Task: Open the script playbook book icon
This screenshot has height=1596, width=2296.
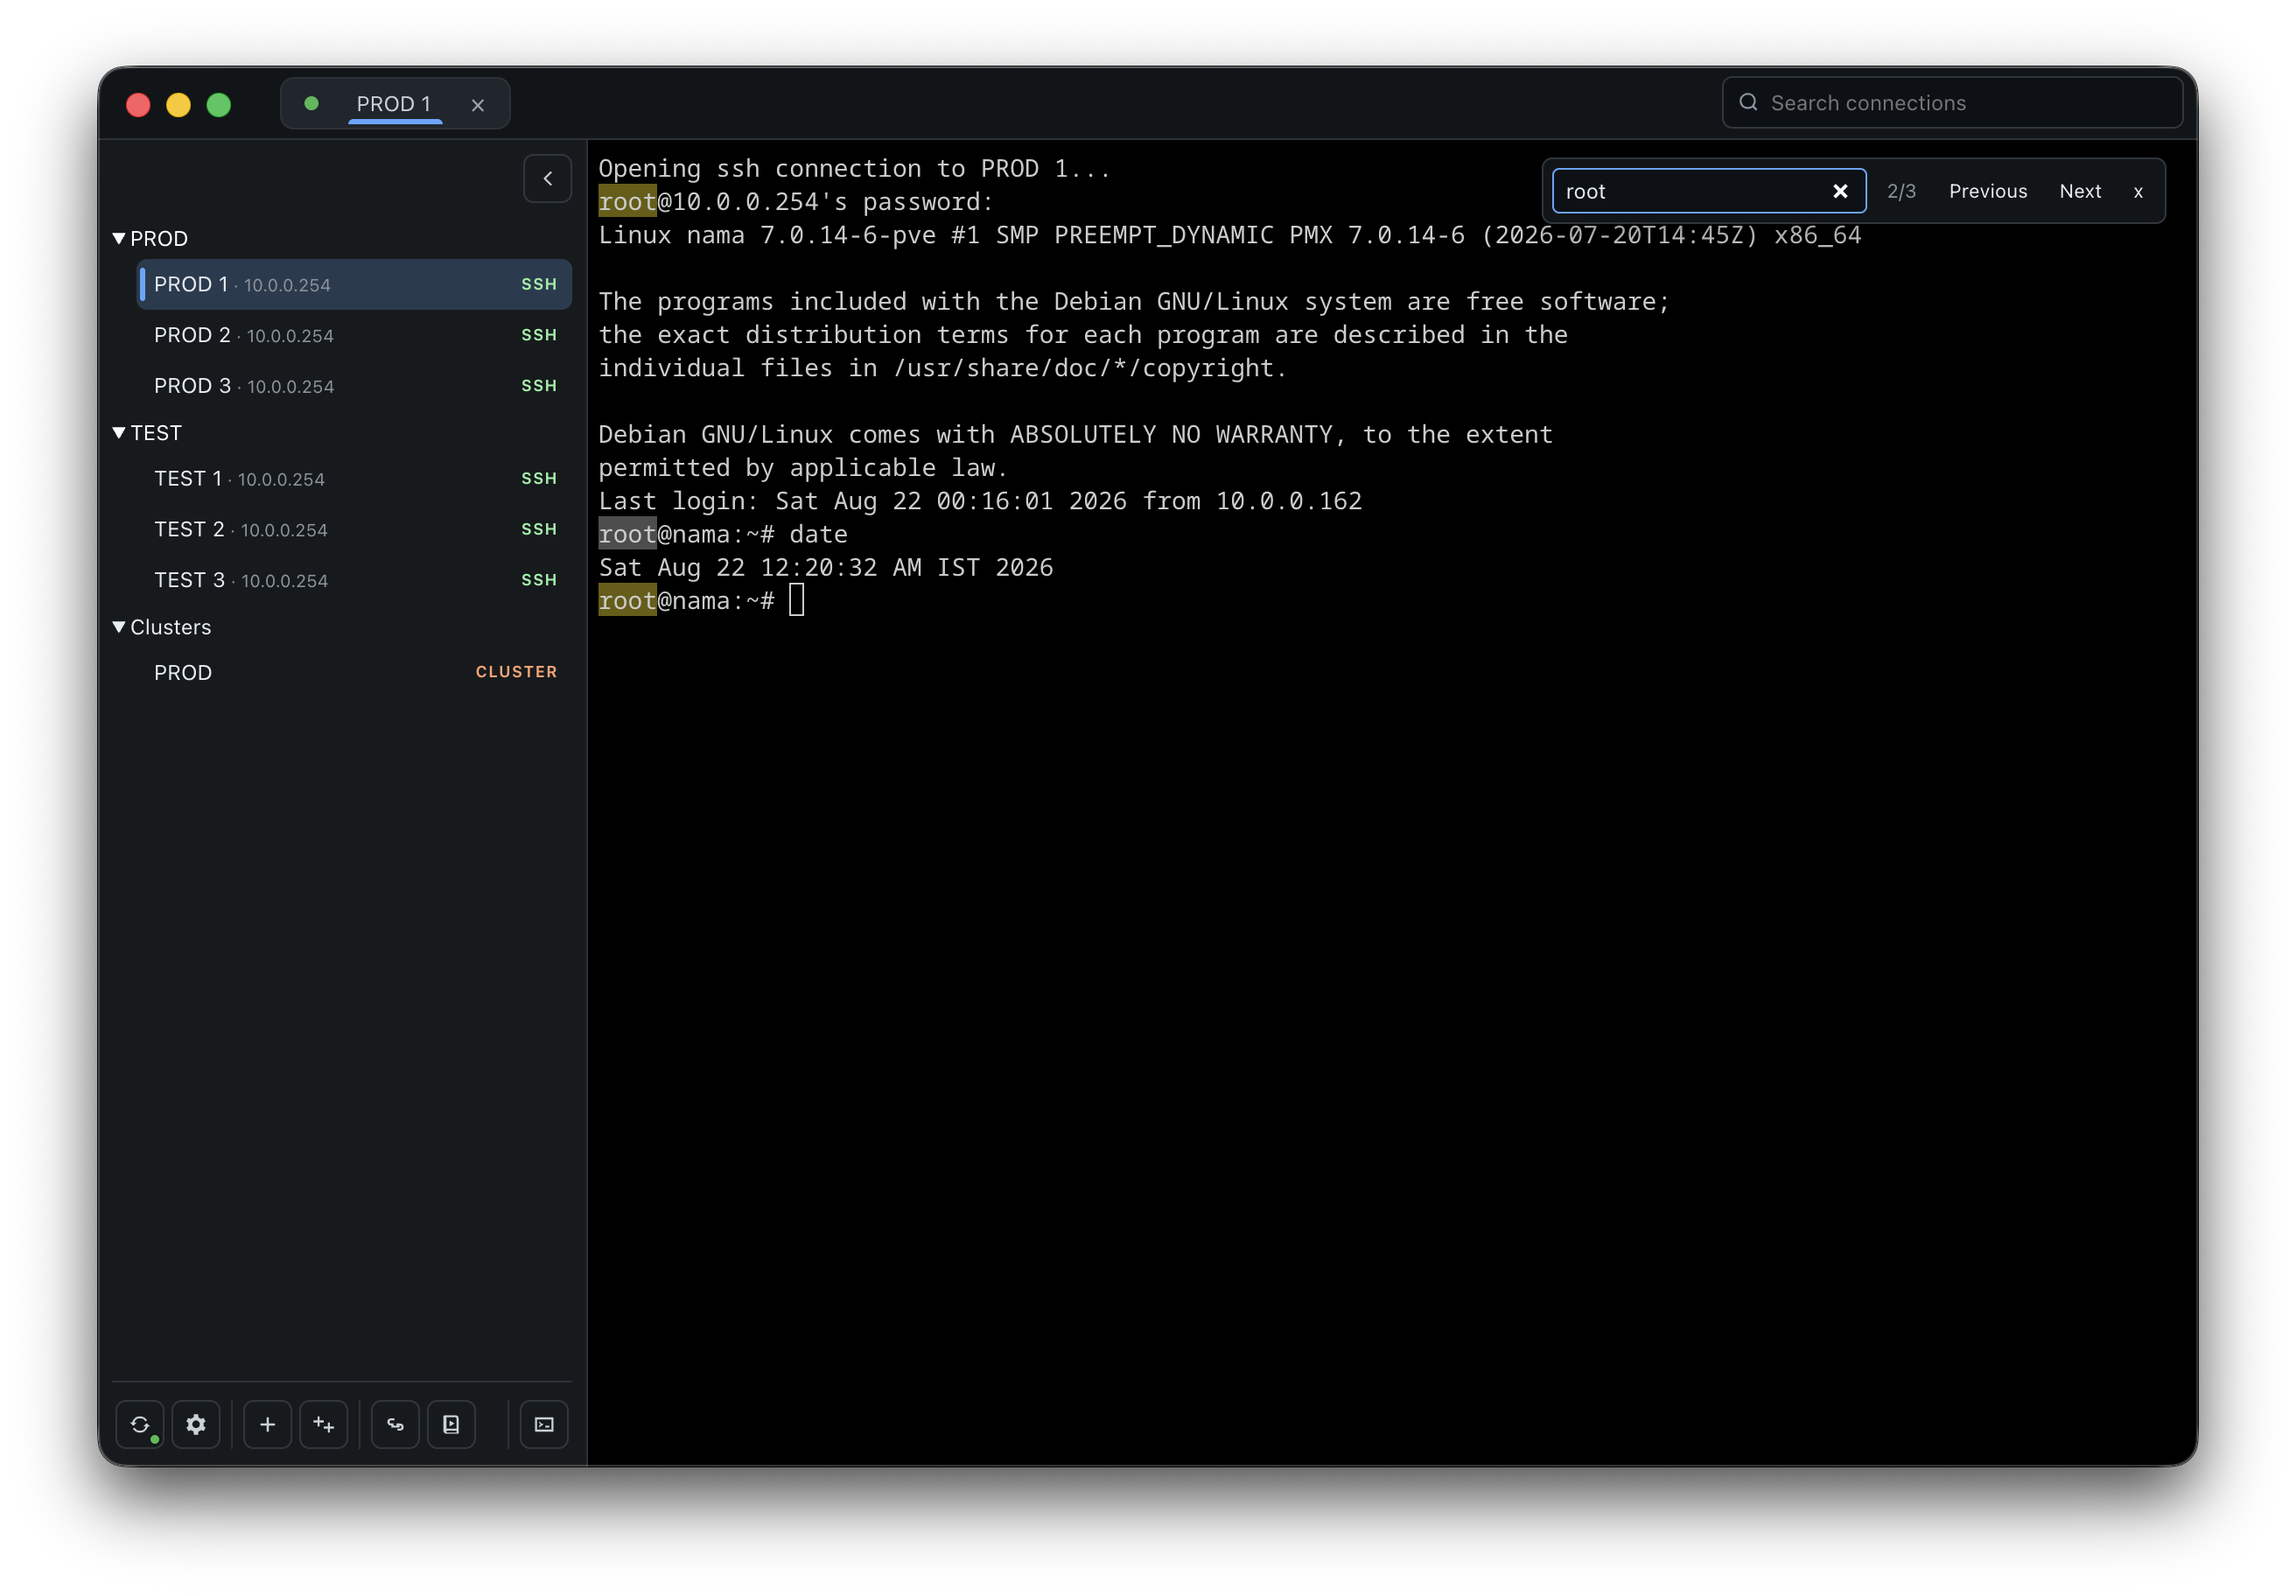Action: [452, 1424]
